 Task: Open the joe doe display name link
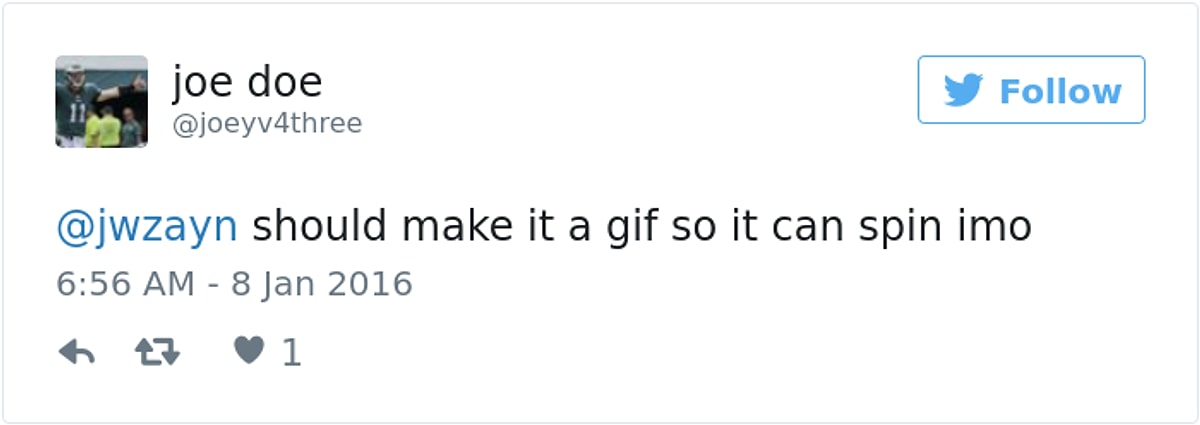tap(247, 82)
